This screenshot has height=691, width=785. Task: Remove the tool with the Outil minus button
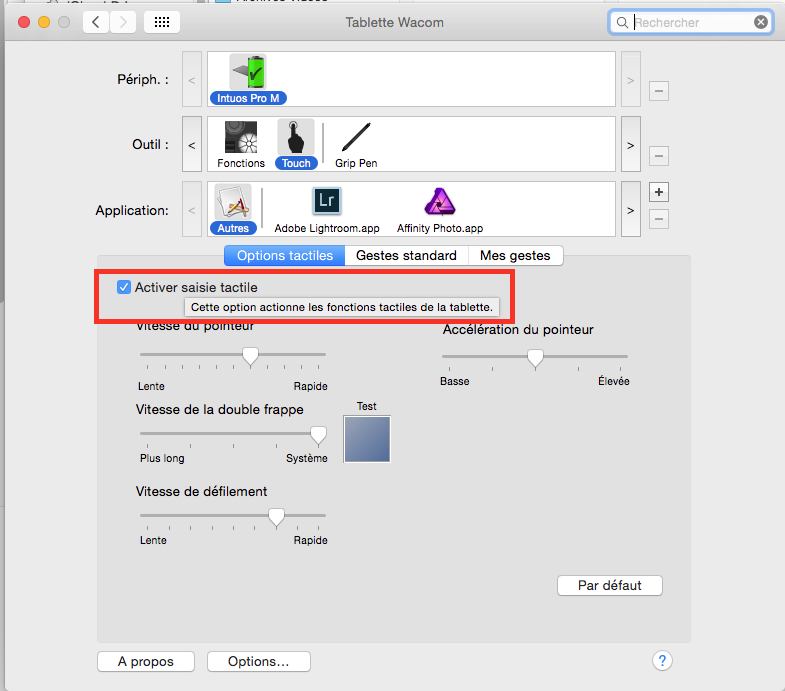coord(659,156)
